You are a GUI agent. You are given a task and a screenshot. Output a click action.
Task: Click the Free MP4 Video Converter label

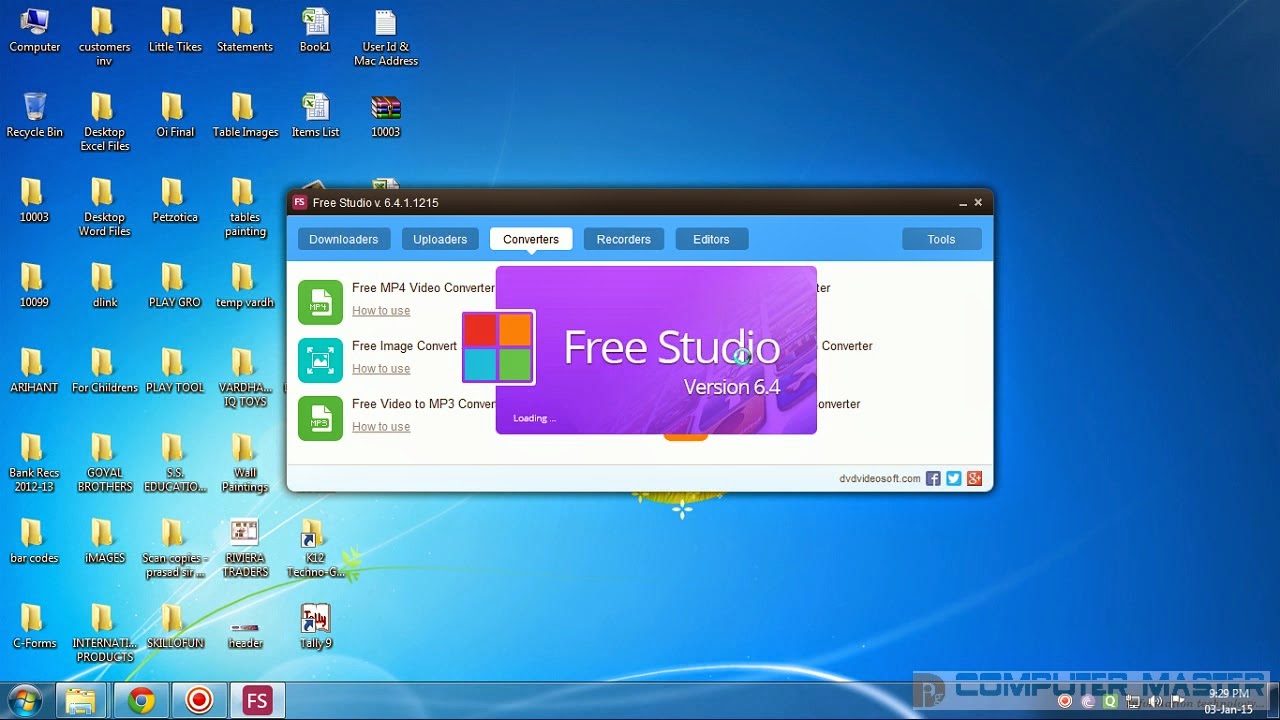[423, 288]
